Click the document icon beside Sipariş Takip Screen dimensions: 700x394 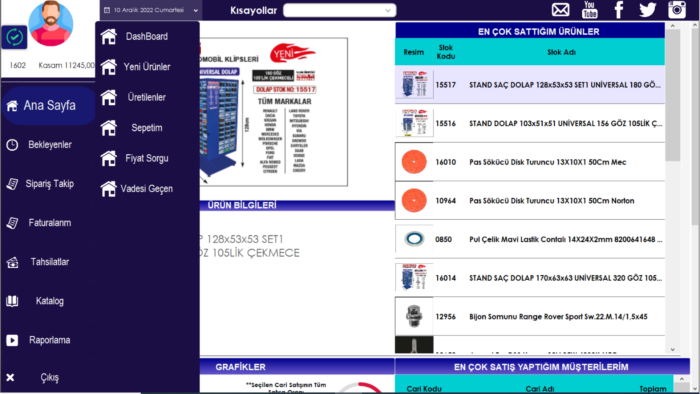12,184
